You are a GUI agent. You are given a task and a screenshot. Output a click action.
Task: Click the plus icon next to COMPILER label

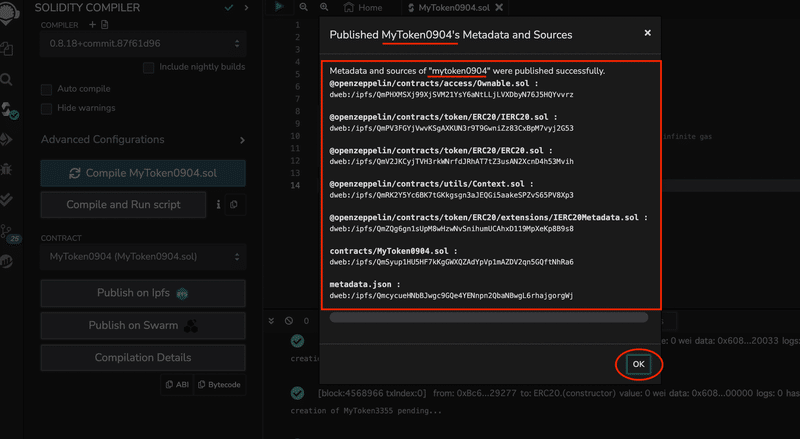[x=92, y=25]
